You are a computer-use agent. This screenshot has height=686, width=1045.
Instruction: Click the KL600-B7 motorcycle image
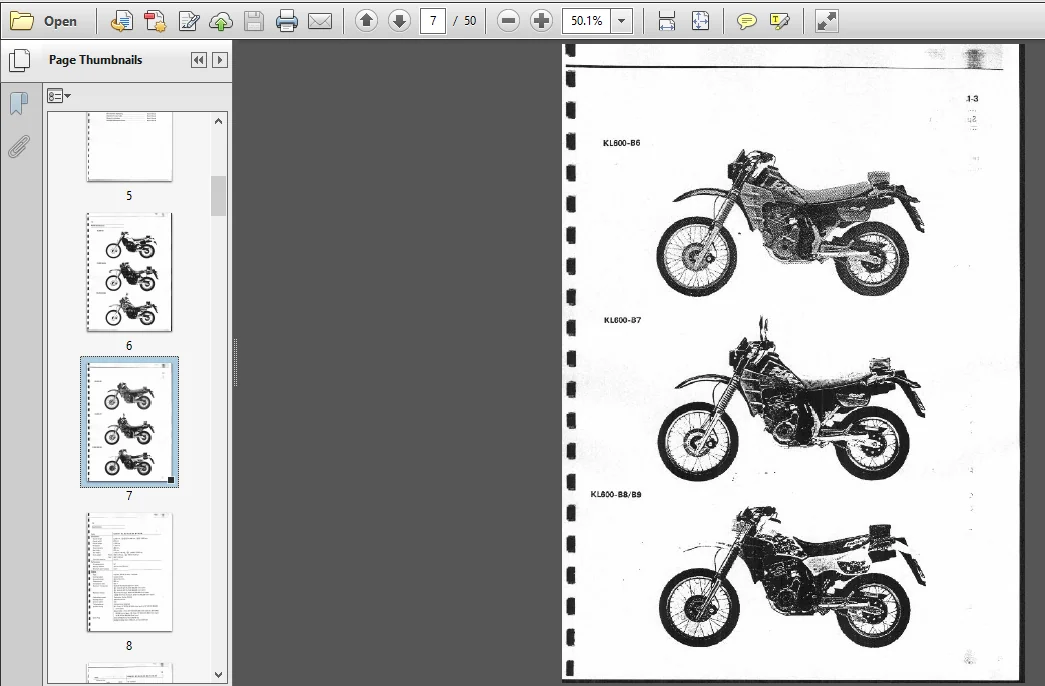791,400
